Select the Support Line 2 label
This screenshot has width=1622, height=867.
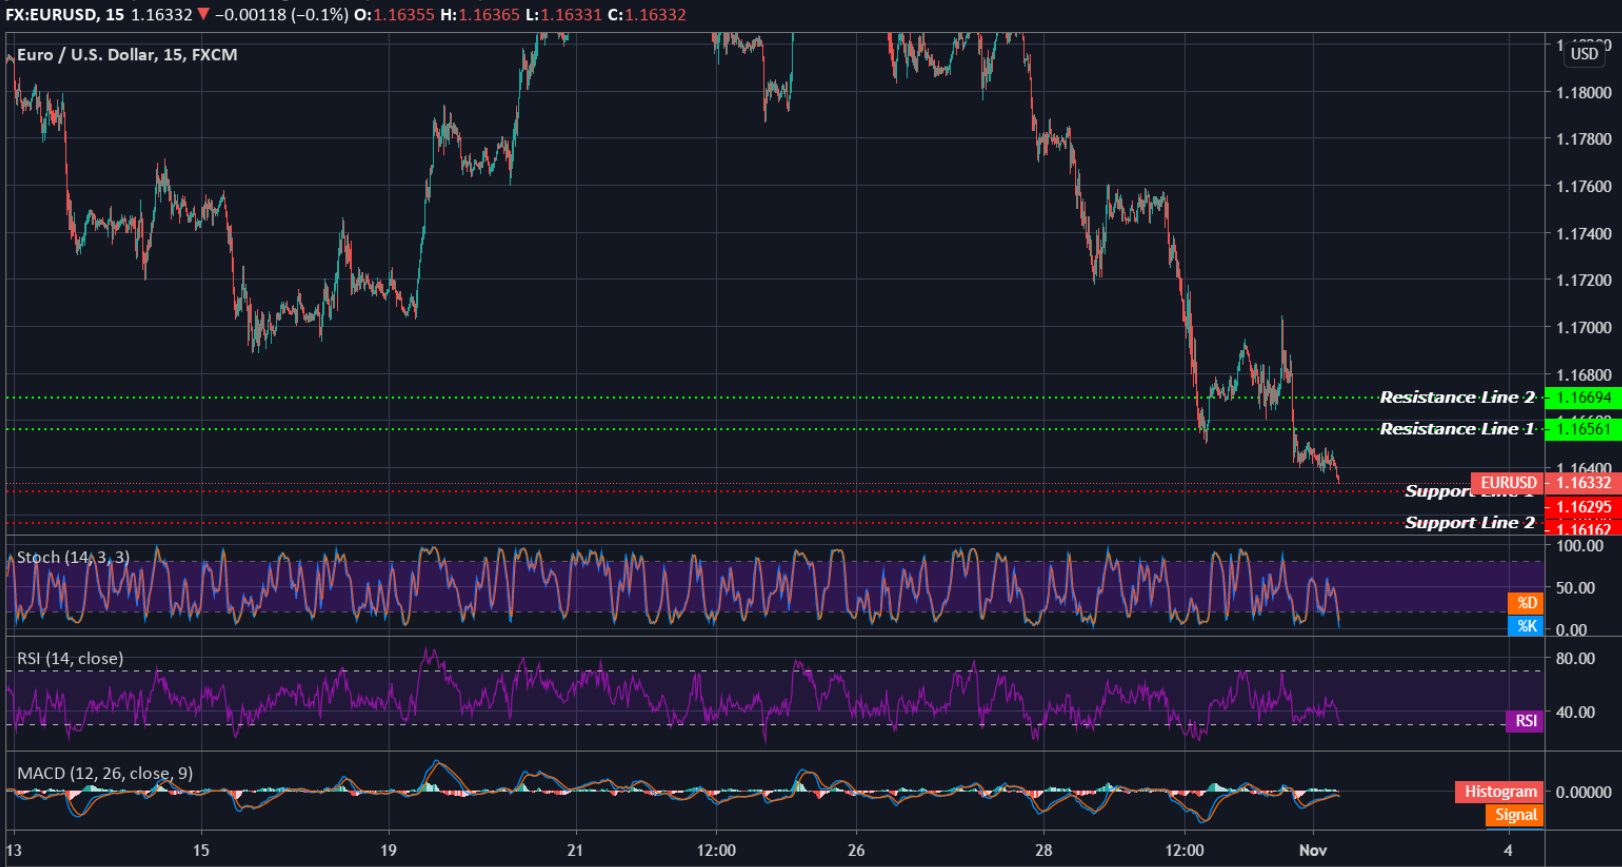pos(1470,523)
